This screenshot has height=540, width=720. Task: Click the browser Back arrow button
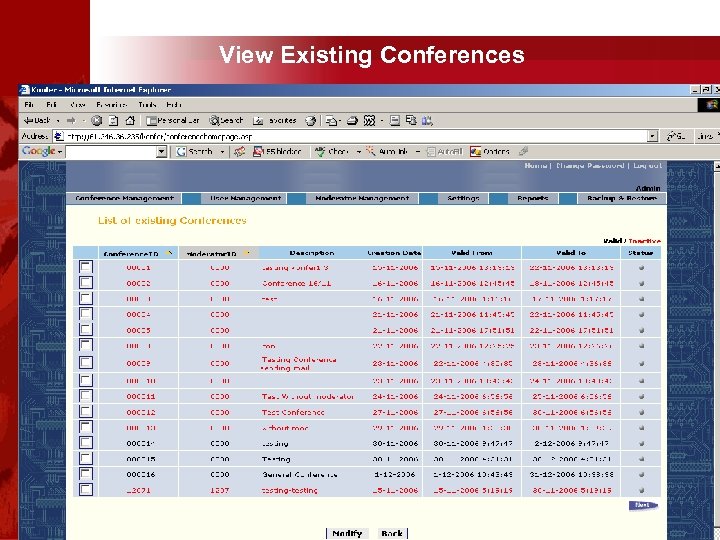(36, 121)
